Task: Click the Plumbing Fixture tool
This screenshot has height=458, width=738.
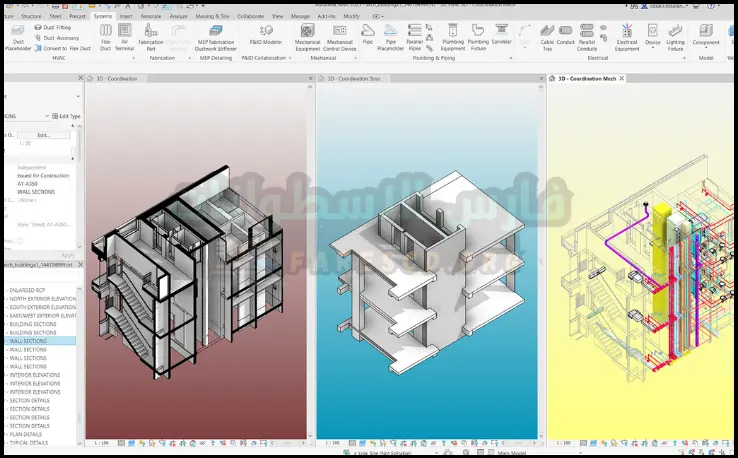Action: [x=478, y=38]
